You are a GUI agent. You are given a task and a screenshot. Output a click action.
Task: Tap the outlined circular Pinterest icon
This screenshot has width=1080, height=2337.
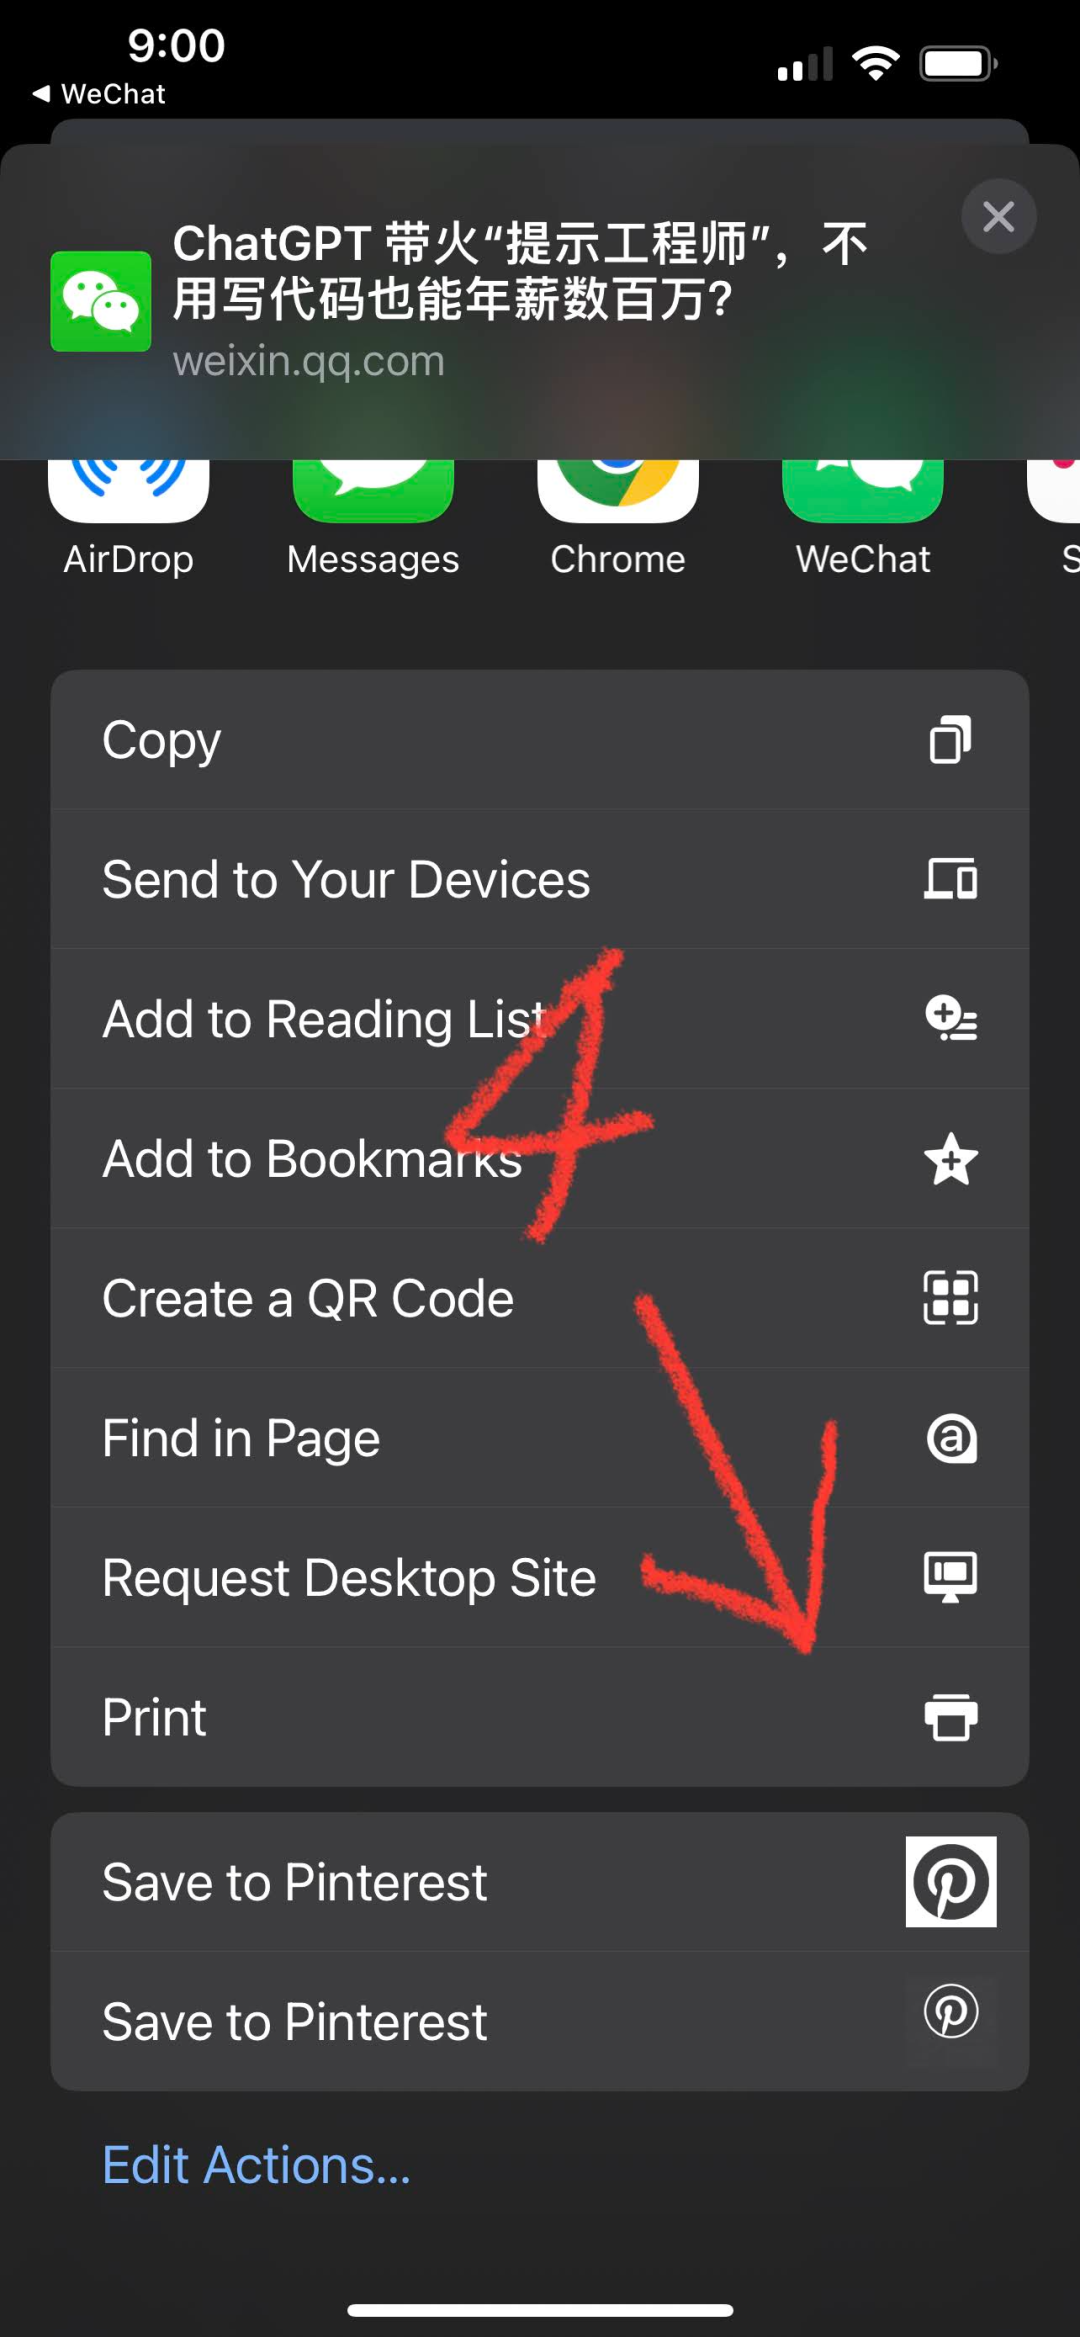coord(951,2012)
